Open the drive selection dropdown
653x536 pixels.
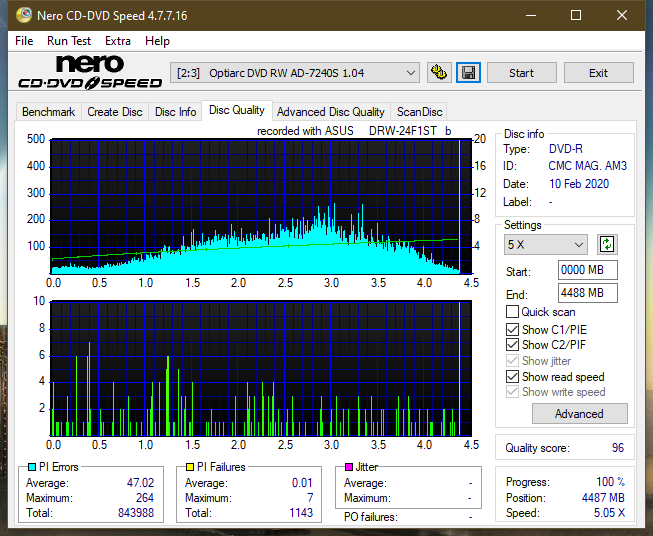coord(295,73)
